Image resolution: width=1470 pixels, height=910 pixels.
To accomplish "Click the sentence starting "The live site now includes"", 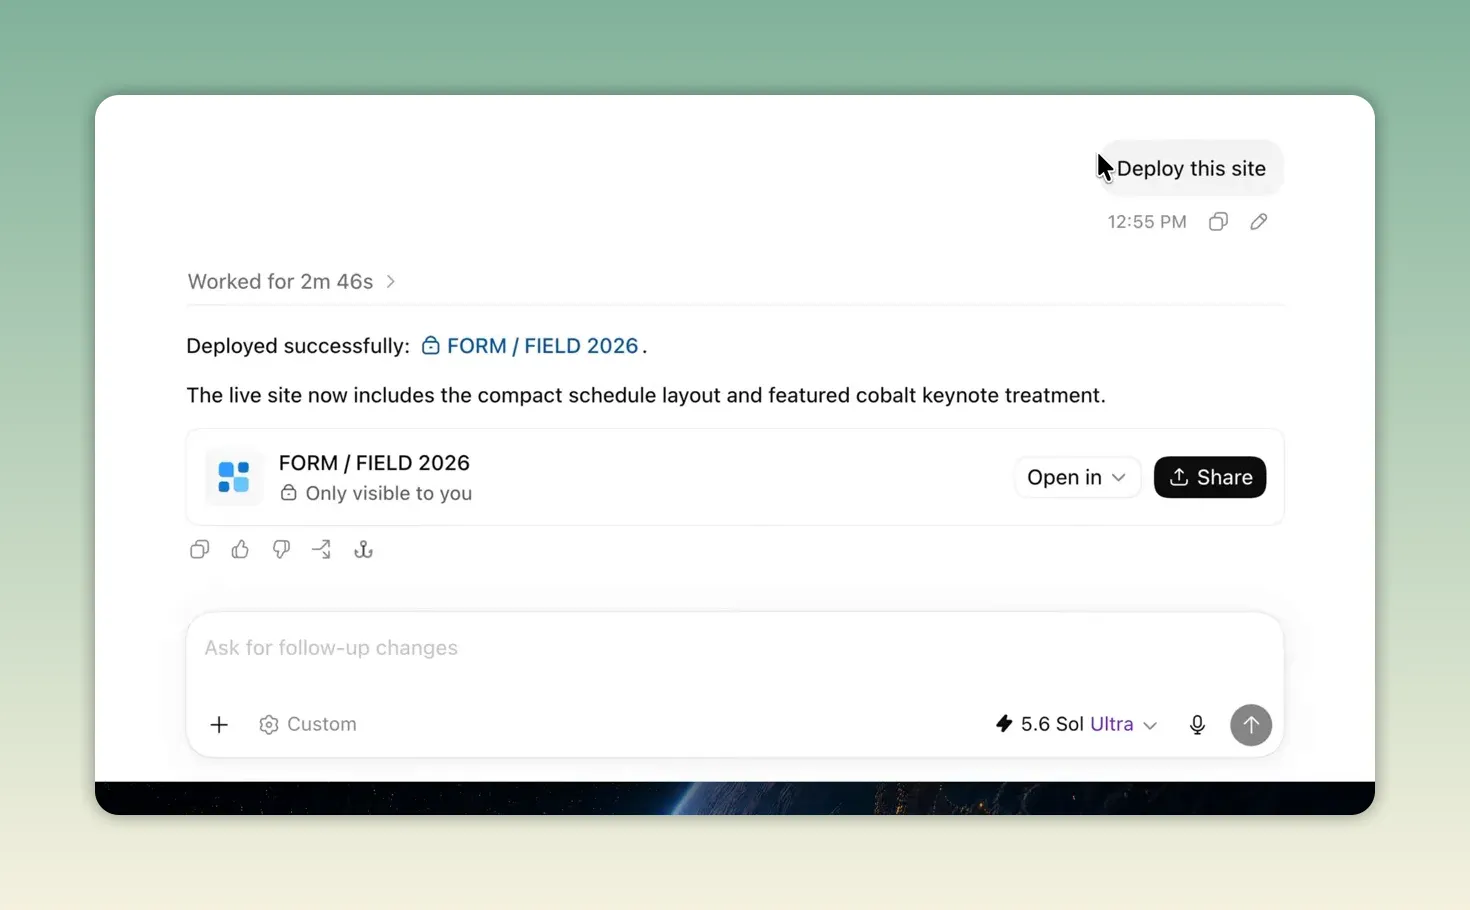I will pos(646,395).
